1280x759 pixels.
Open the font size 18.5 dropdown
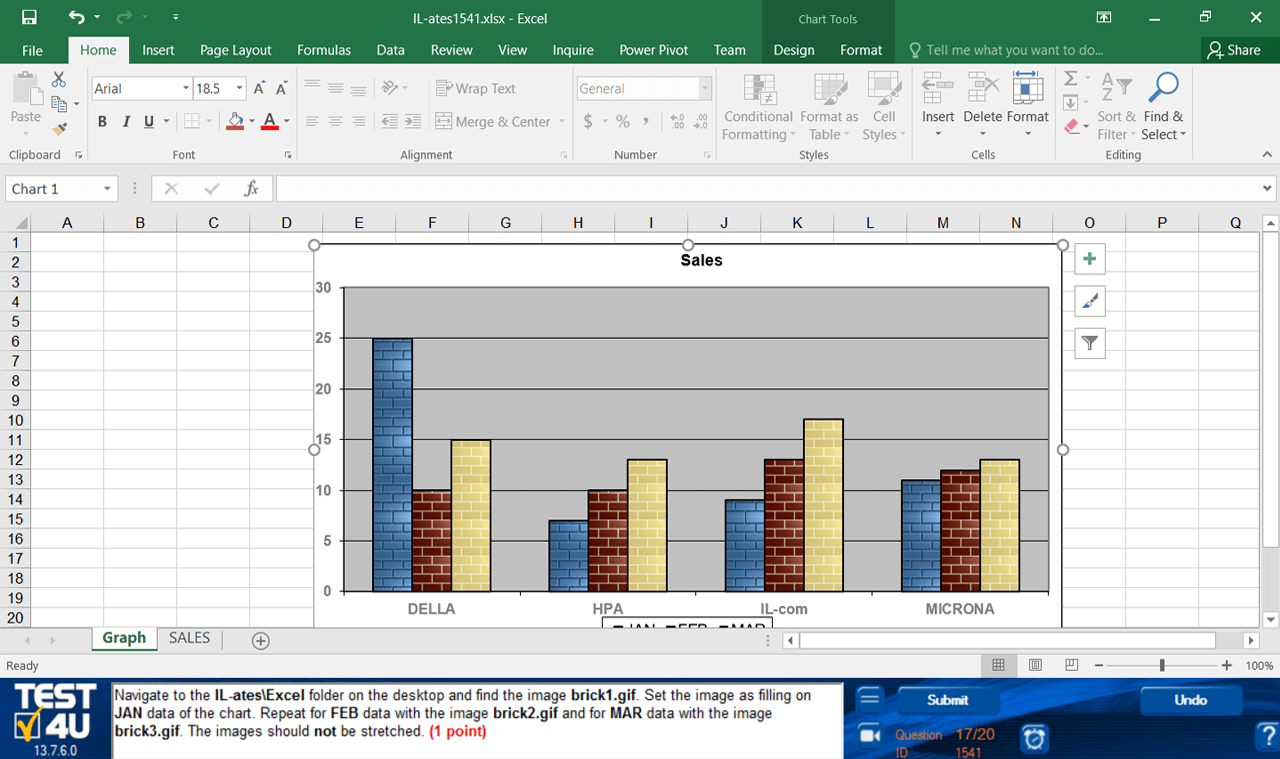pyautogui.click(x=239, y=88)
